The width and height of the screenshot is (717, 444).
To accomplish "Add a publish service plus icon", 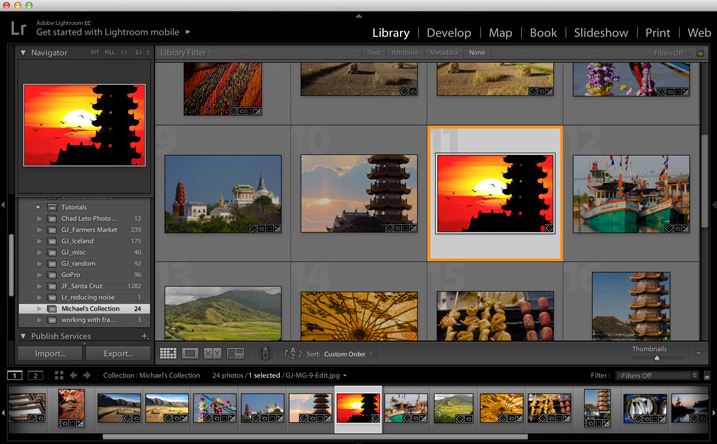I will coord(144,336).
